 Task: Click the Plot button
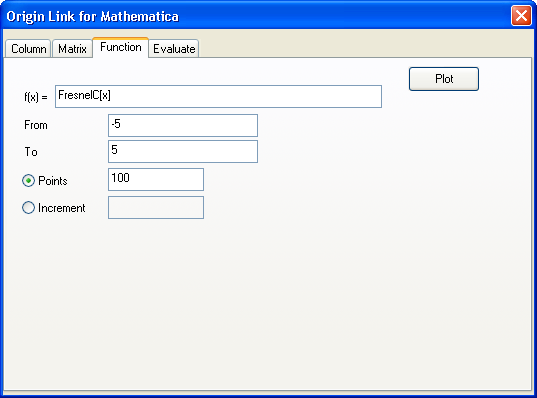[x=444, y=79]
